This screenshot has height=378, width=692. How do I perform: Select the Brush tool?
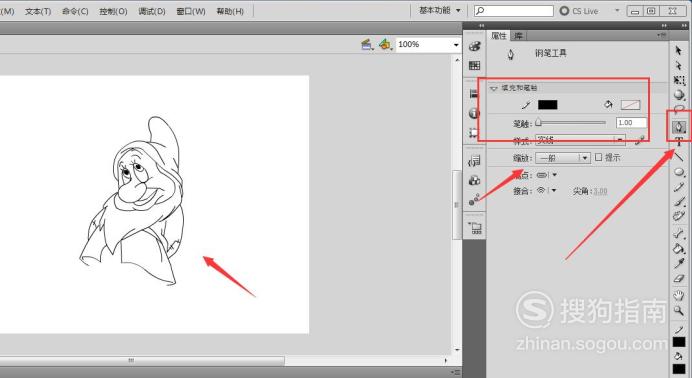(679, 202)
